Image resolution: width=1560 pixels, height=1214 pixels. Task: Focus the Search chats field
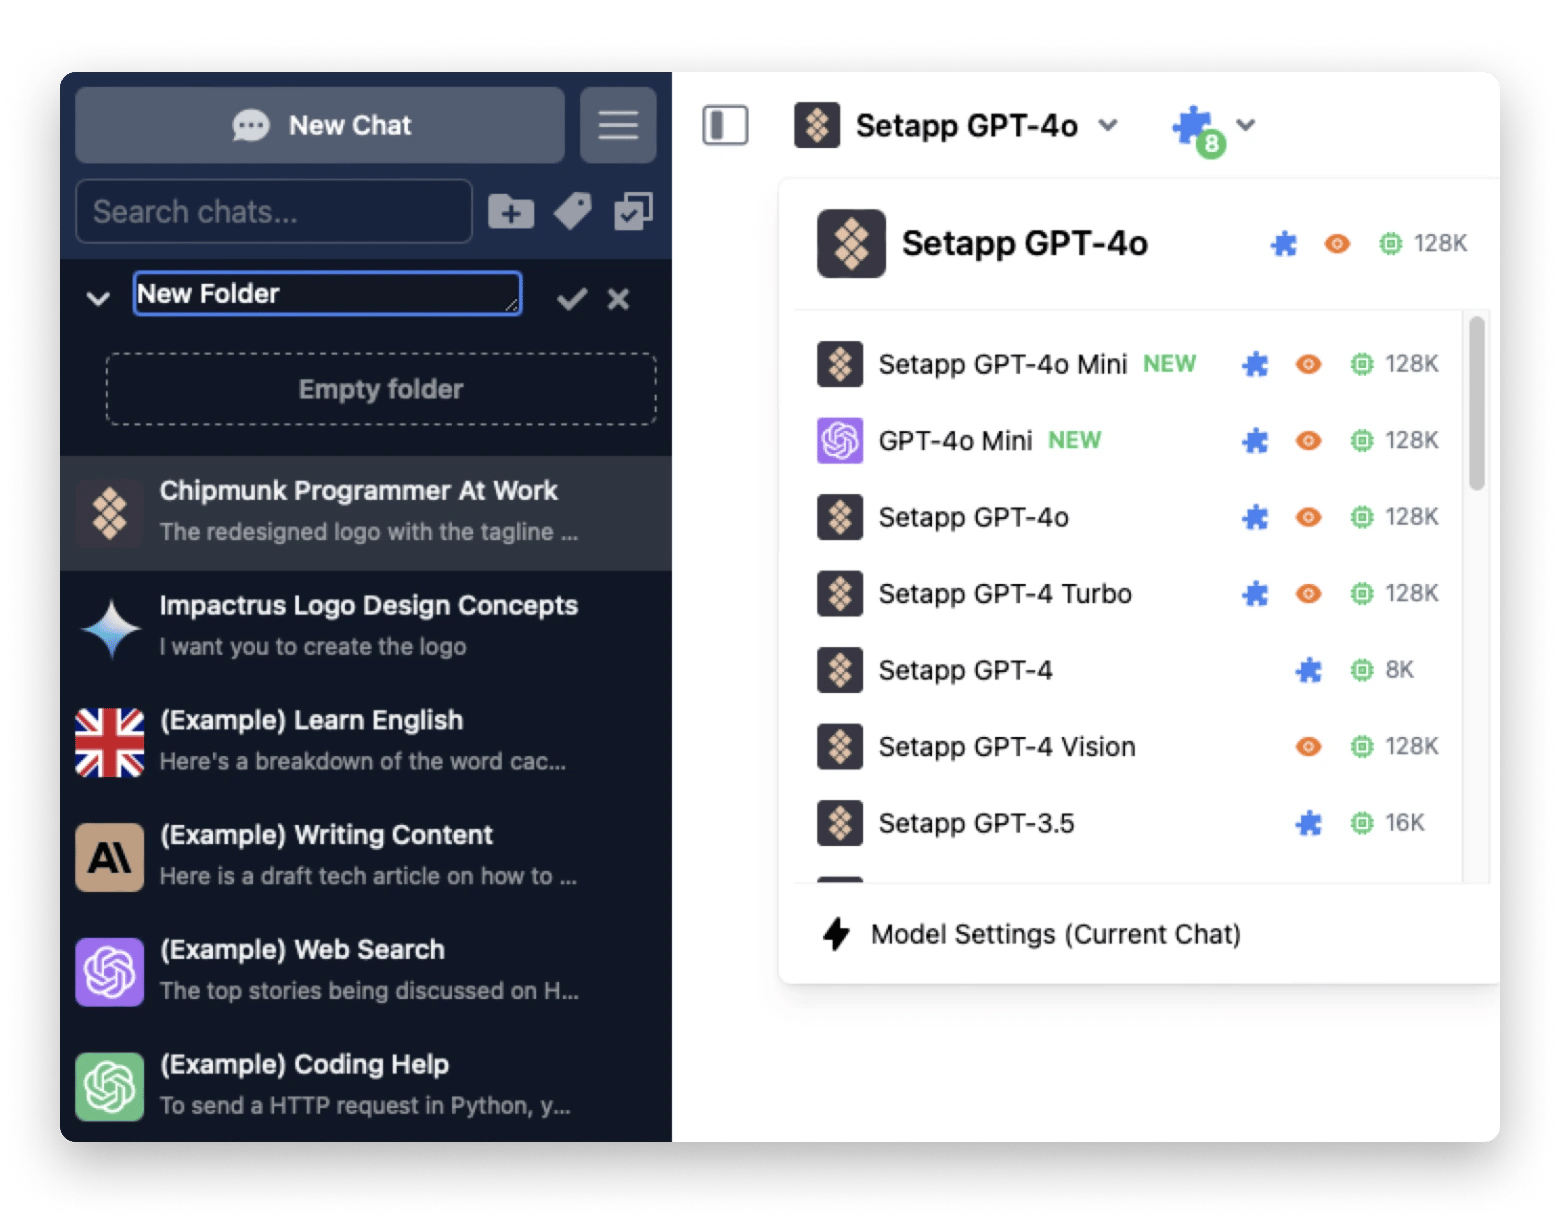[x=273, y=211]
